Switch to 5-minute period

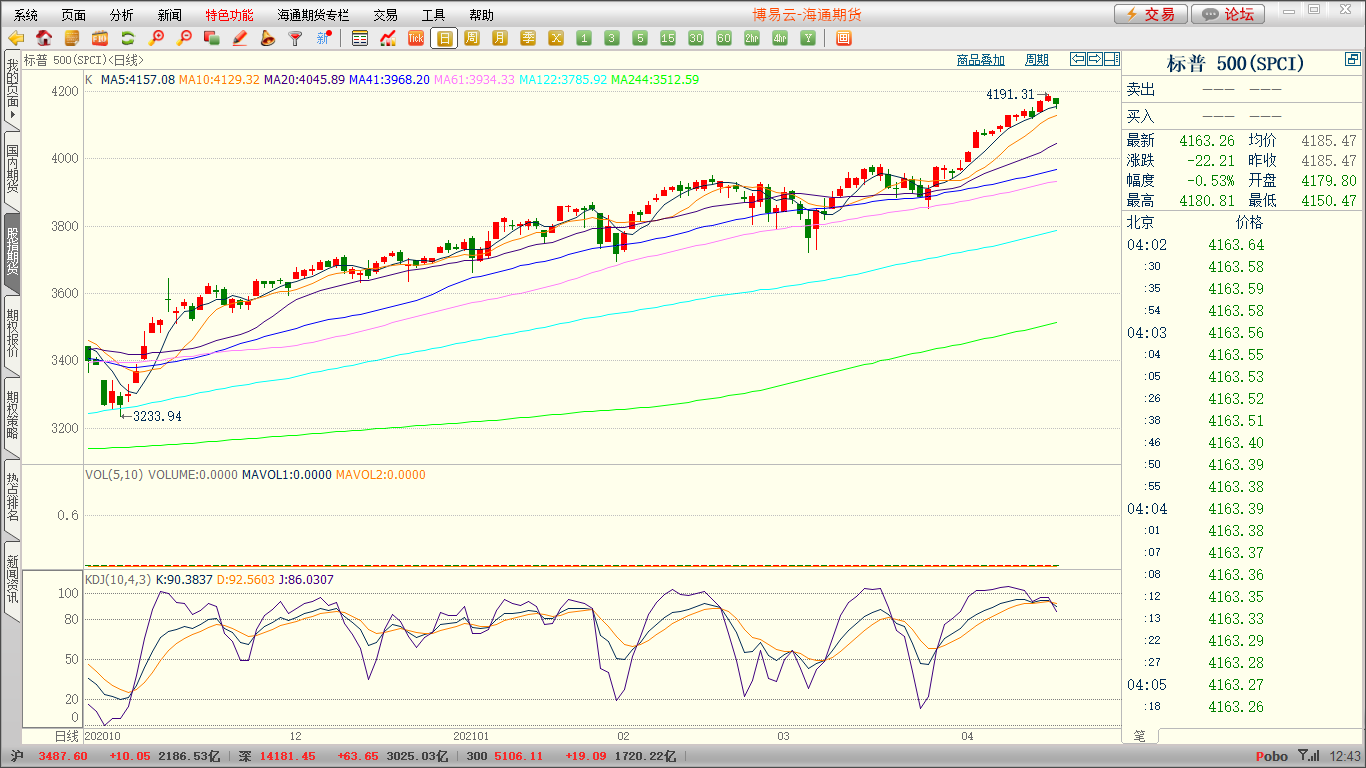(640, 38)
